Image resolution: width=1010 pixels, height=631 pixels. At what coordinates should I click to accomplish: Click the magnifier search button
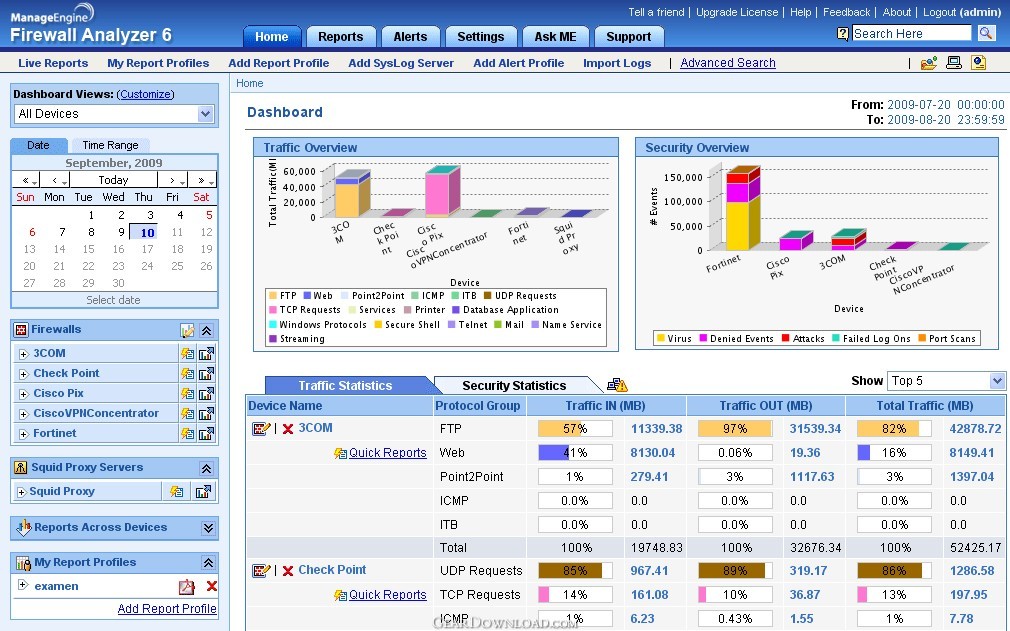986,33
